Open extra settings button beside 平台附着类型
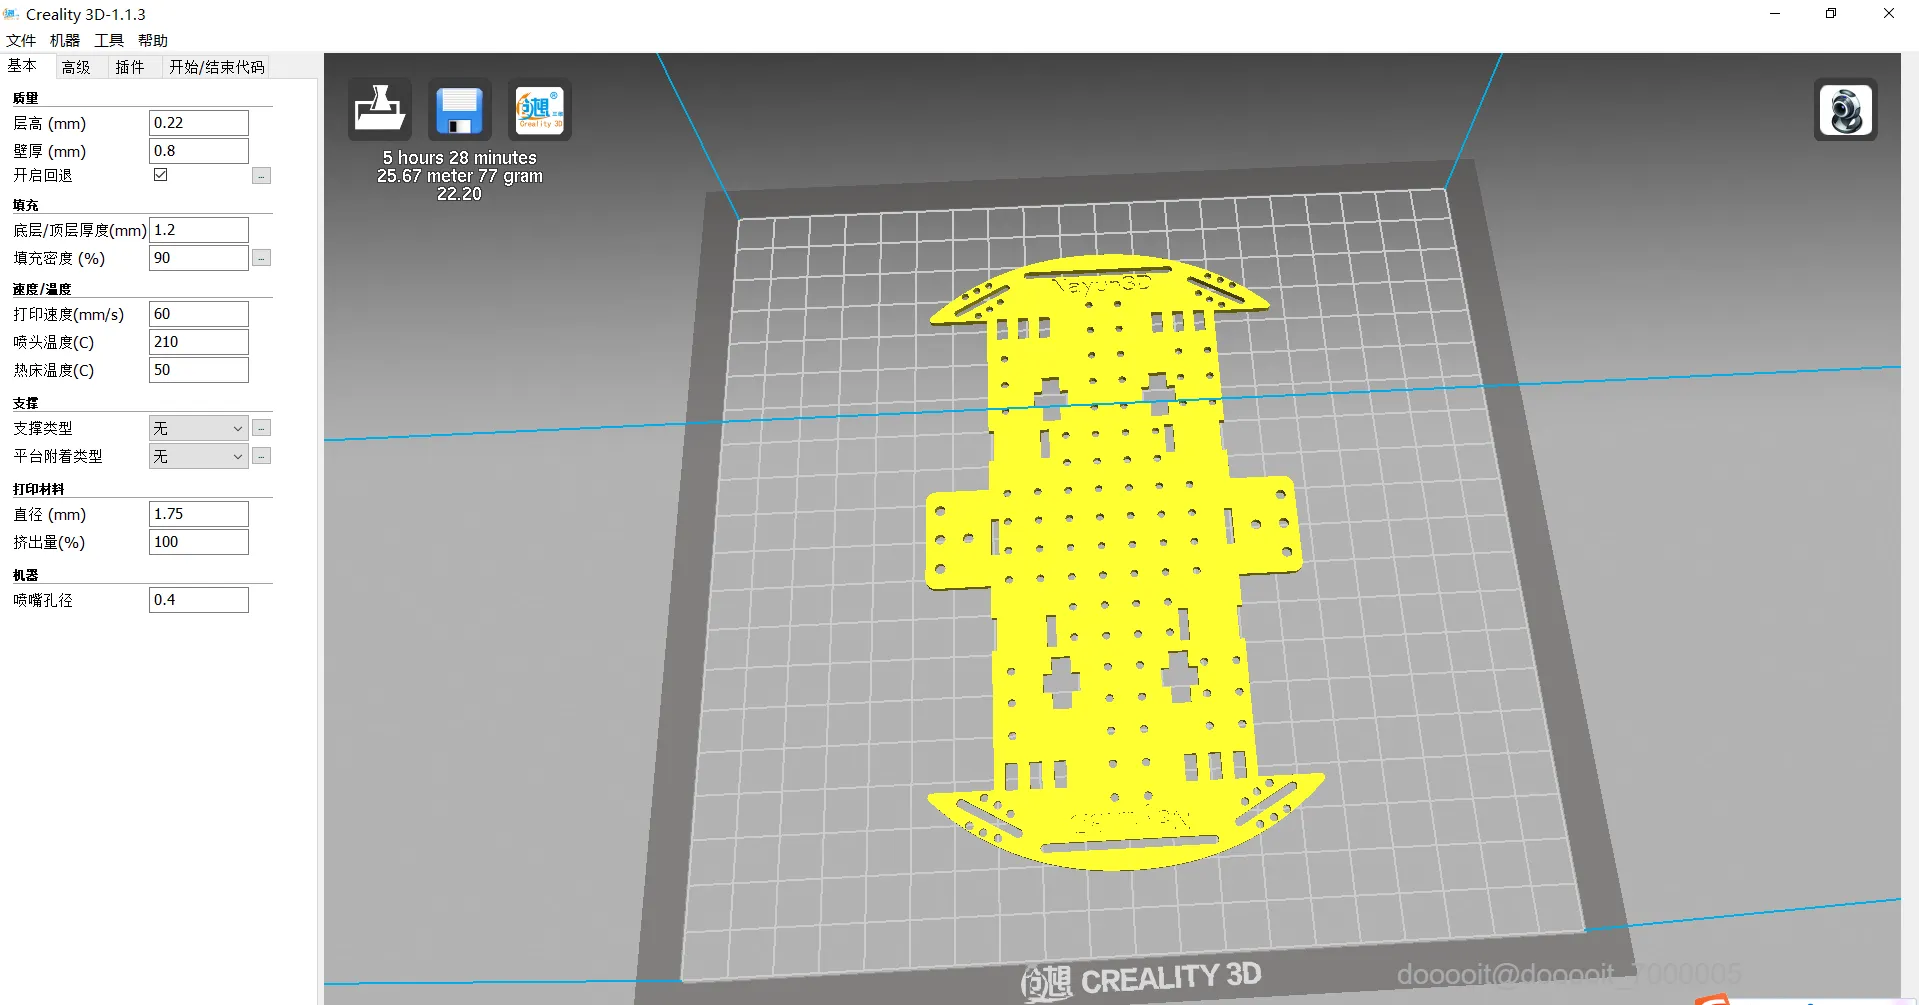 (x=261, y=456)
